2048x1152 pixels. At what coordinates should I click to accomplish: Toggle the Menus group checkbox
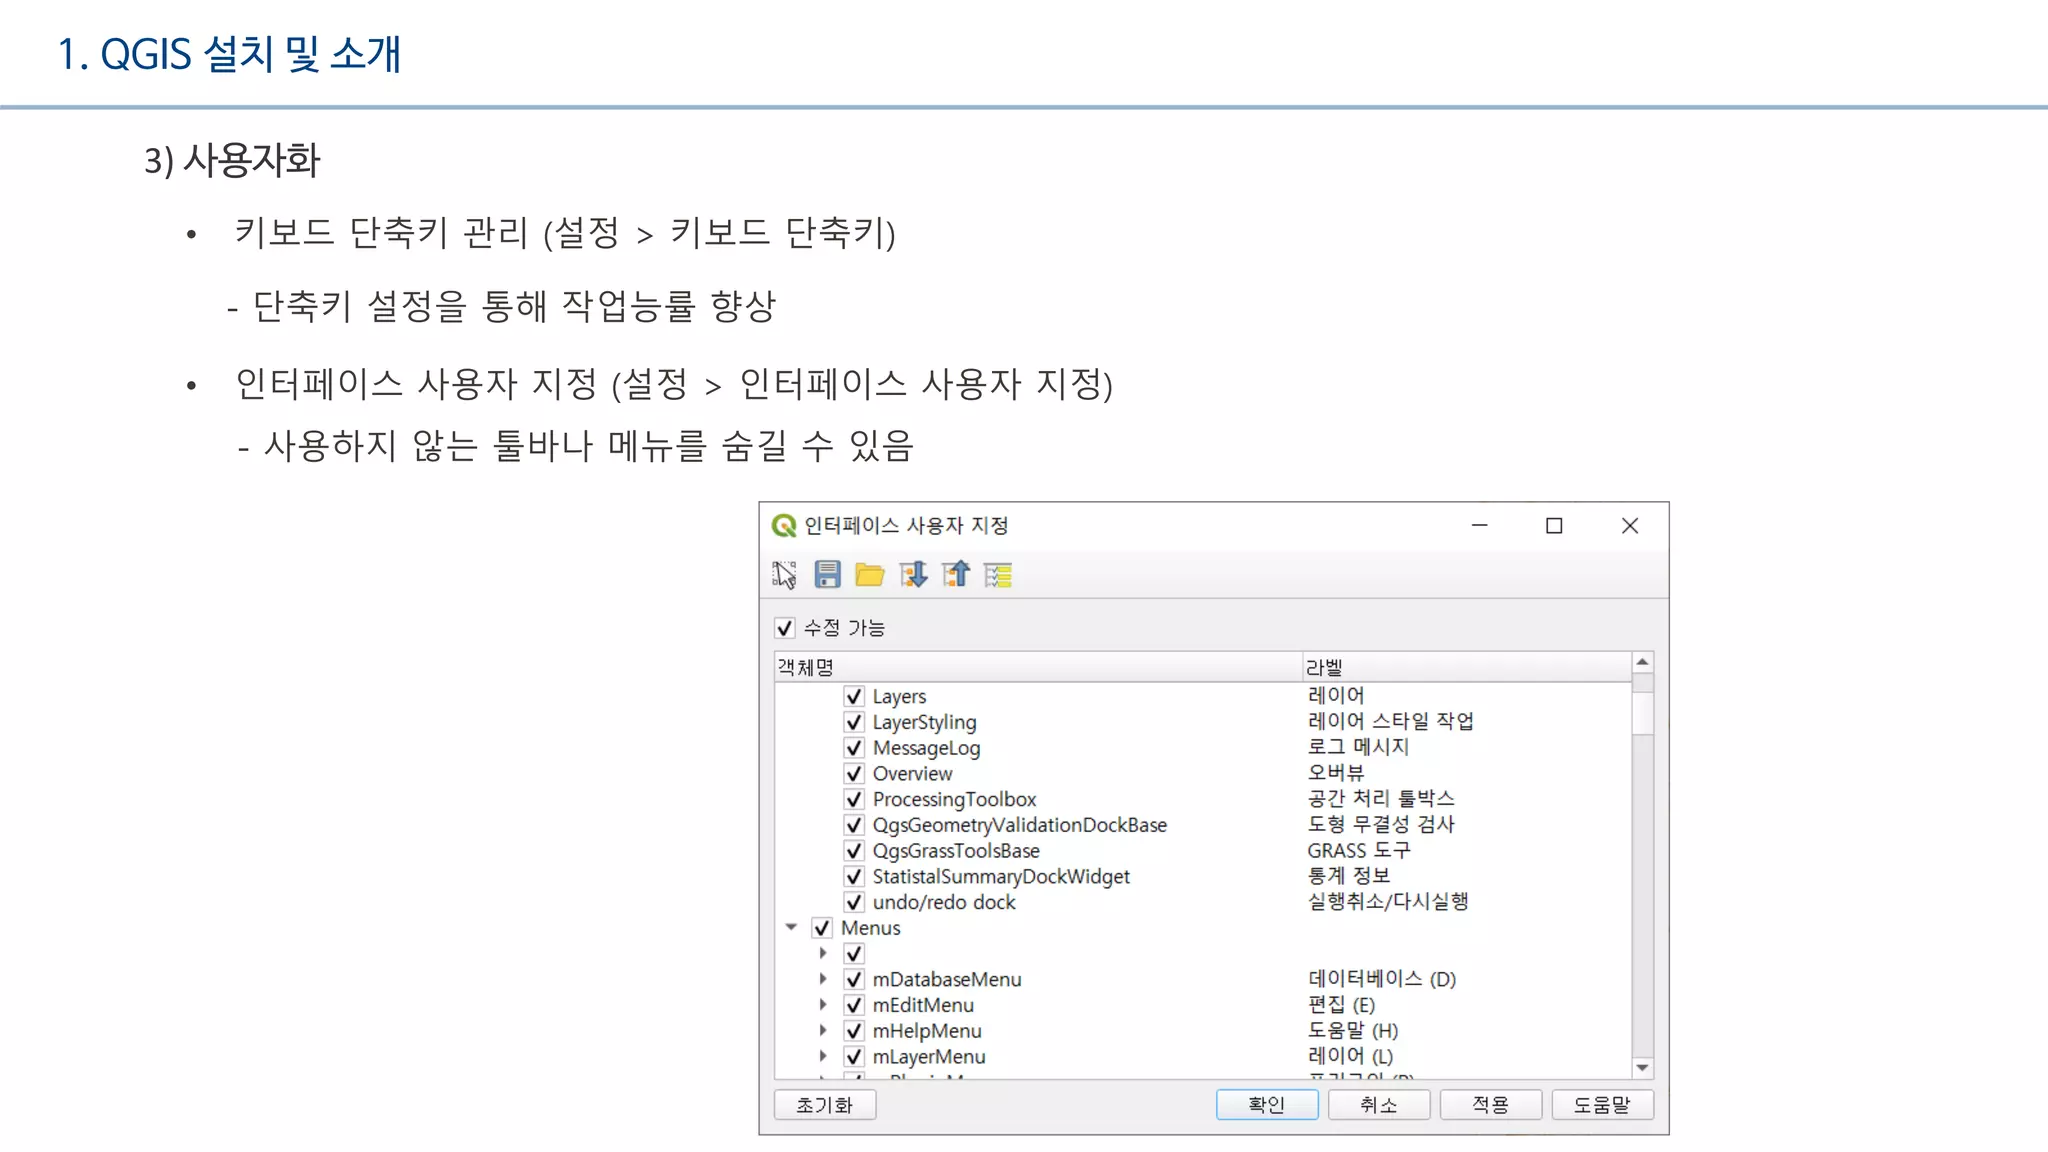(822, 928)
